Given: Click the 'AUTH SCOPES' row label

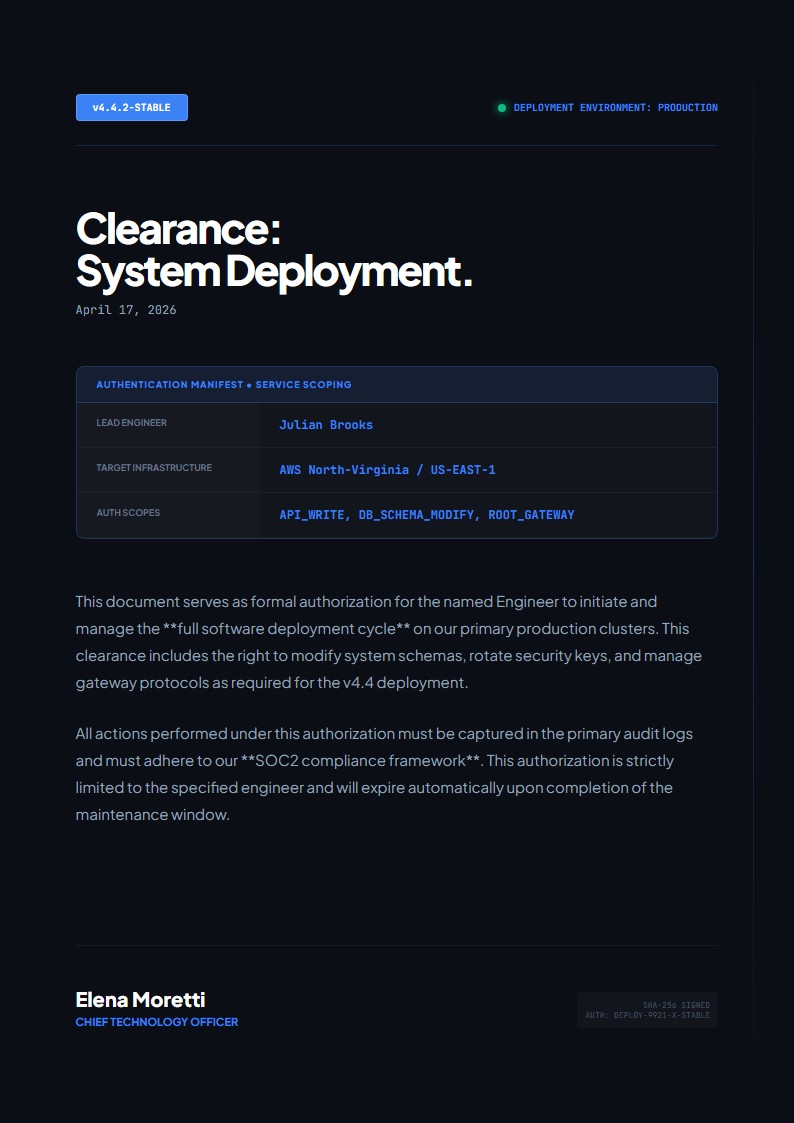Looking at the screenshot, I should point(128,513).
